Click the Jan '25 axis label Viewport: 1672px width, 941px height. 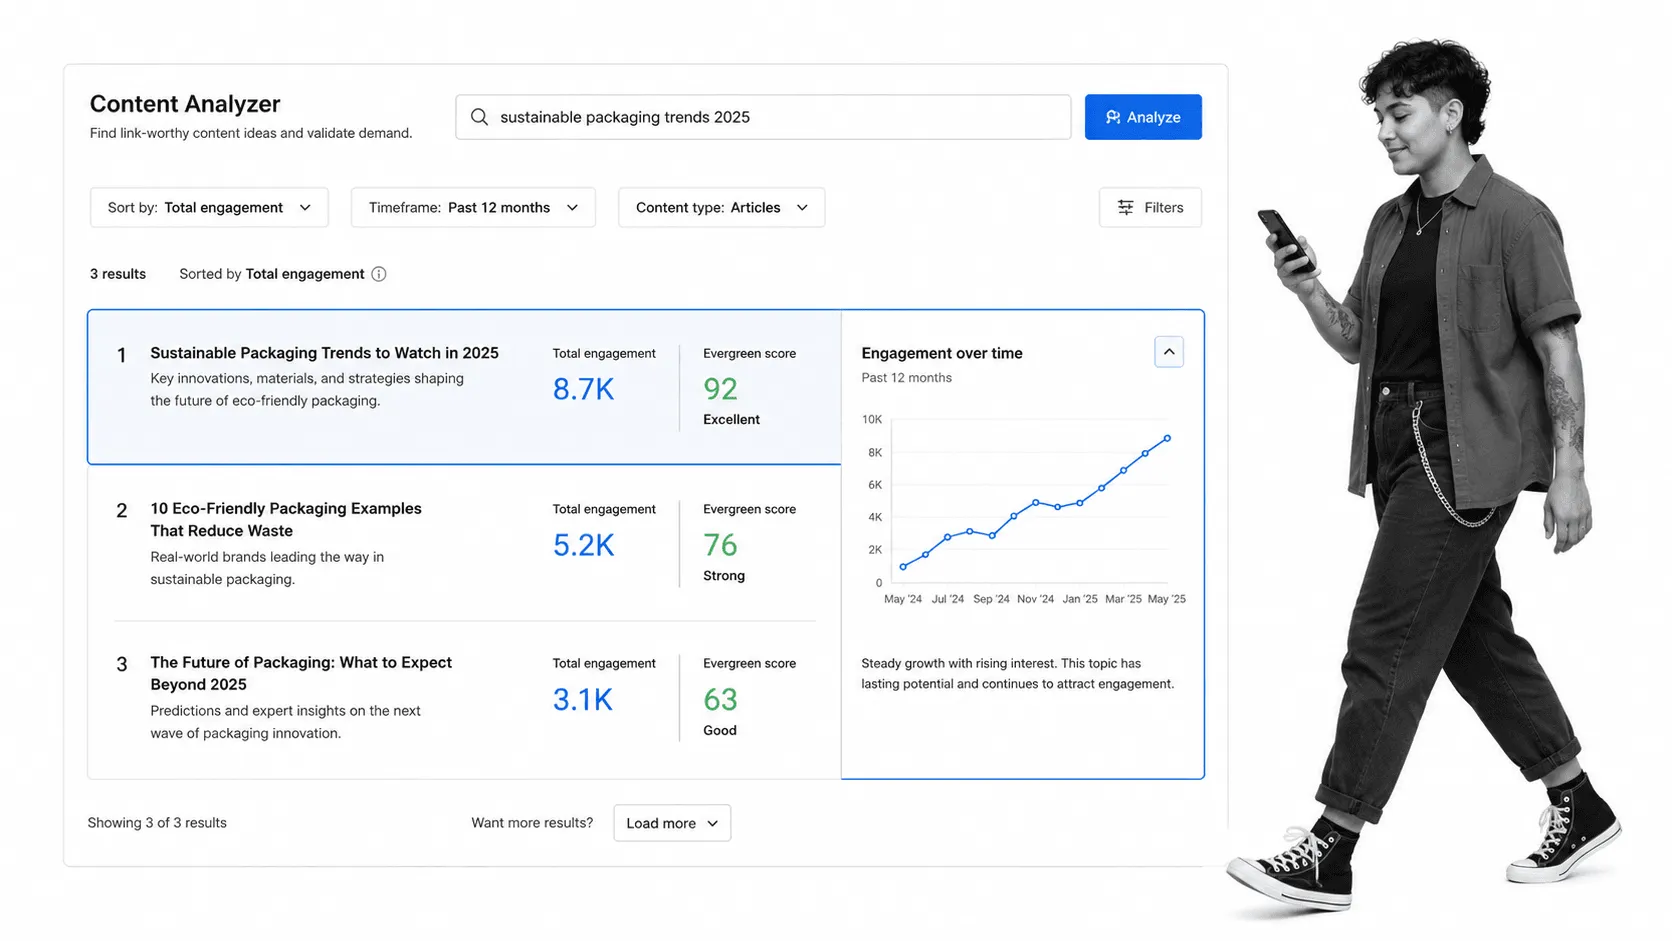[x=1080, y=599]
